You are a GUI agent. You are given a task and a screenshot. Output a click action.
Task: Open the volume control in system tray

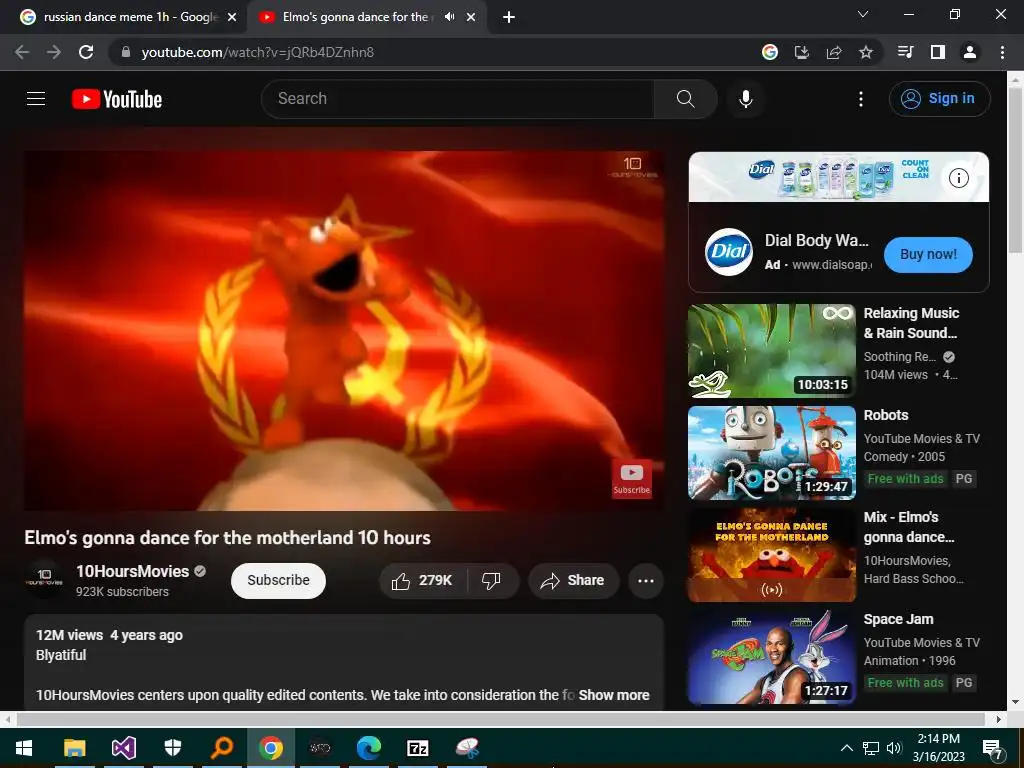click(894, 748)
